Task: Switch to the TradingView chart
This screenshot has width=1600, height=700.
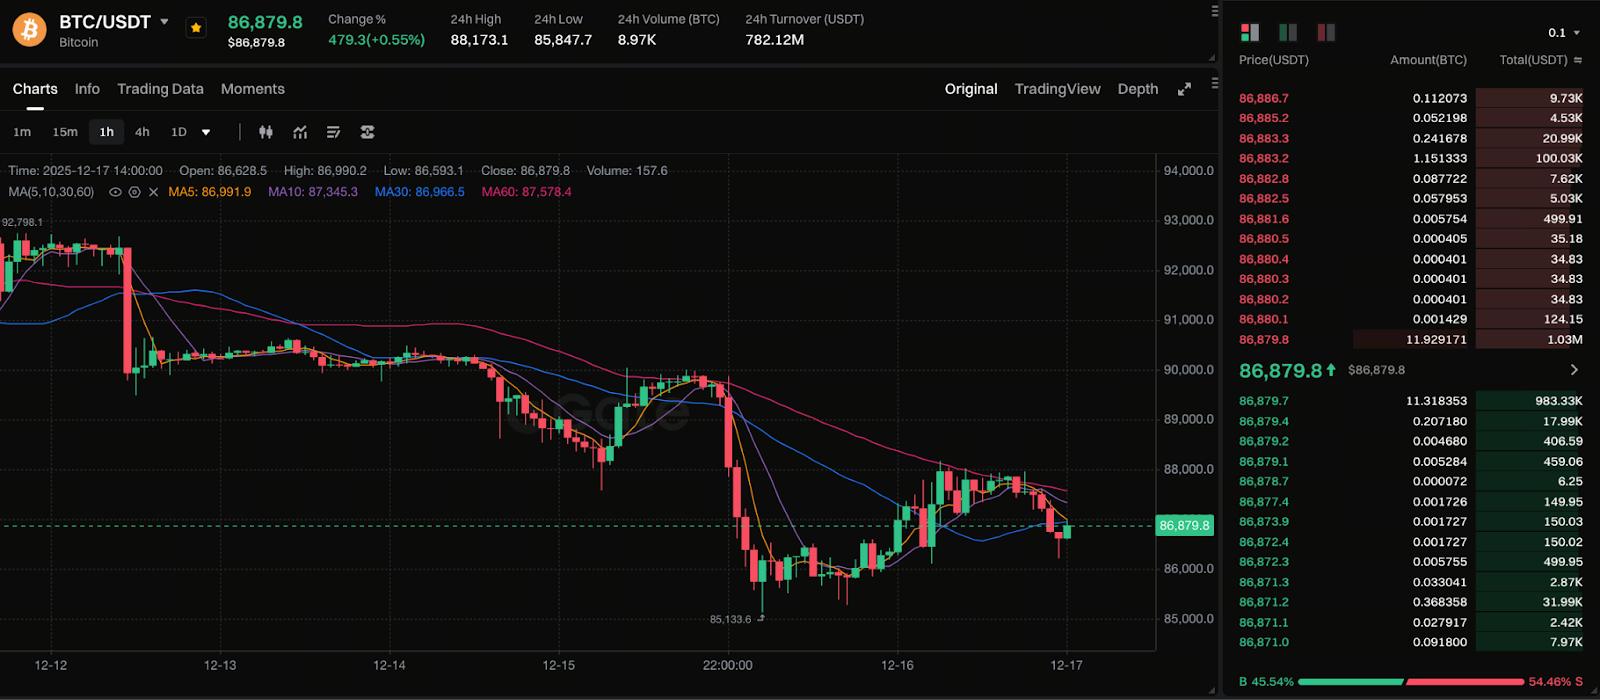Action: tap(1057, 89)
